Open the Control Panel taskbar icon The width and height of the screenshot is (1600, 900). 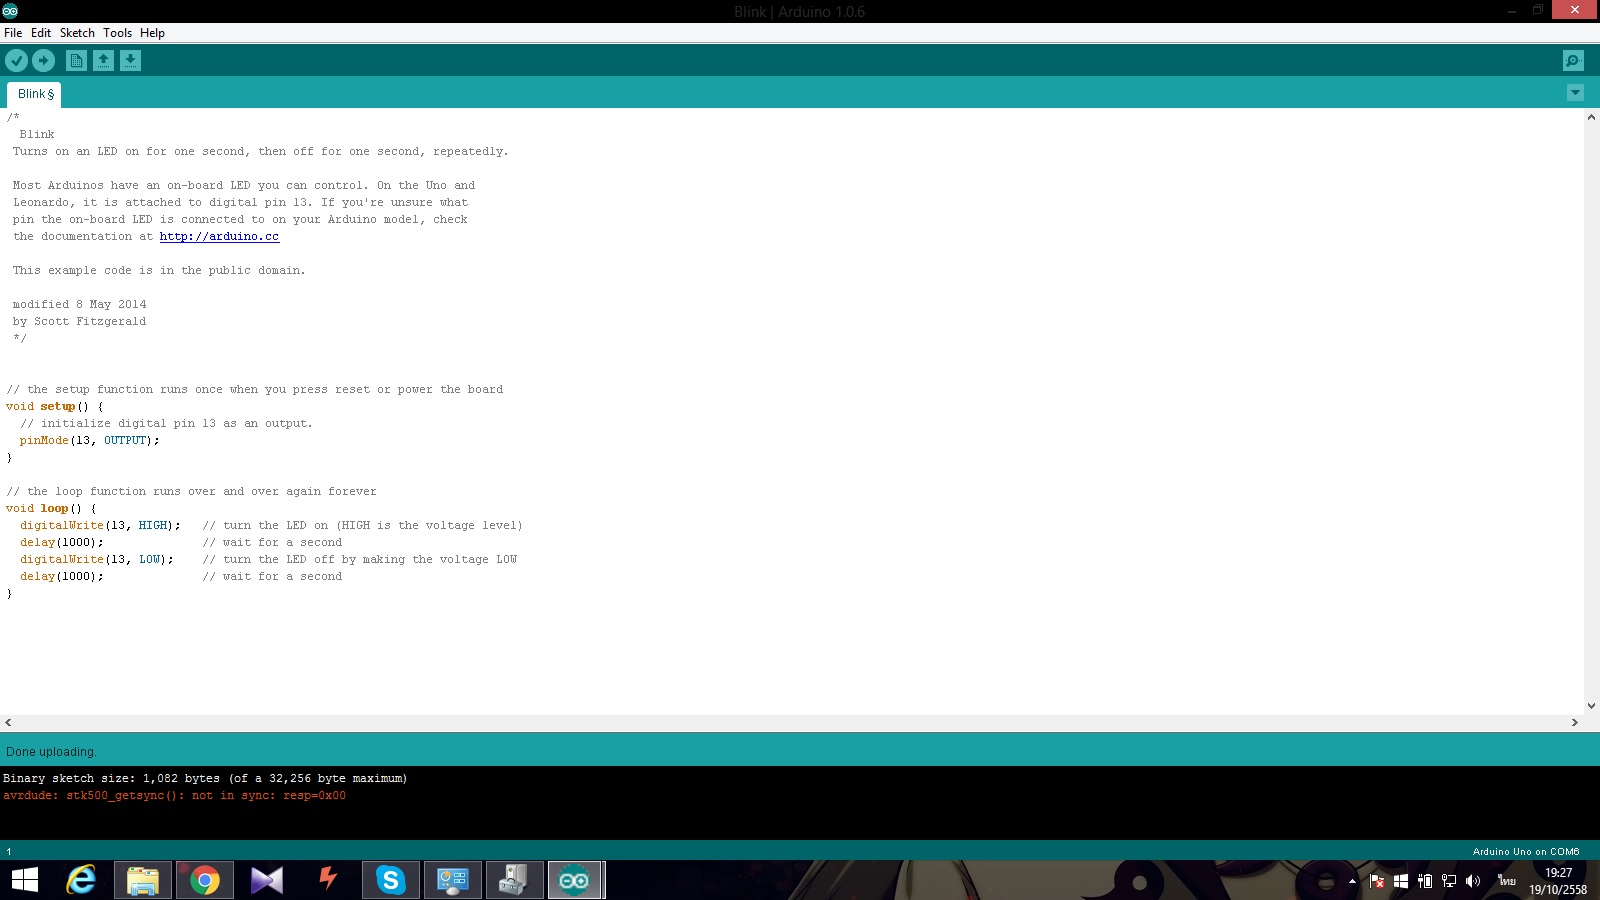pyautogui.click(x=453, y=880)
